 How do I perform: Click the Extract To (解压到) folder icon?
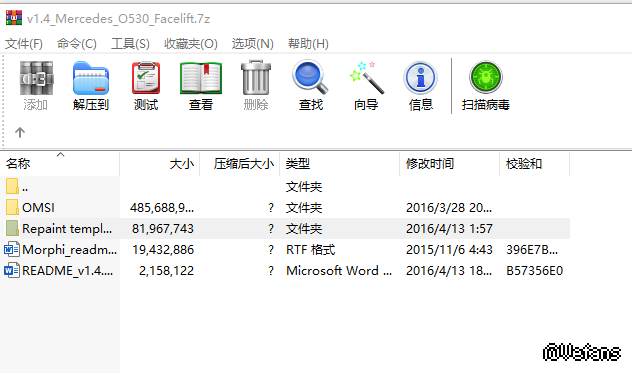click(91, 79)
